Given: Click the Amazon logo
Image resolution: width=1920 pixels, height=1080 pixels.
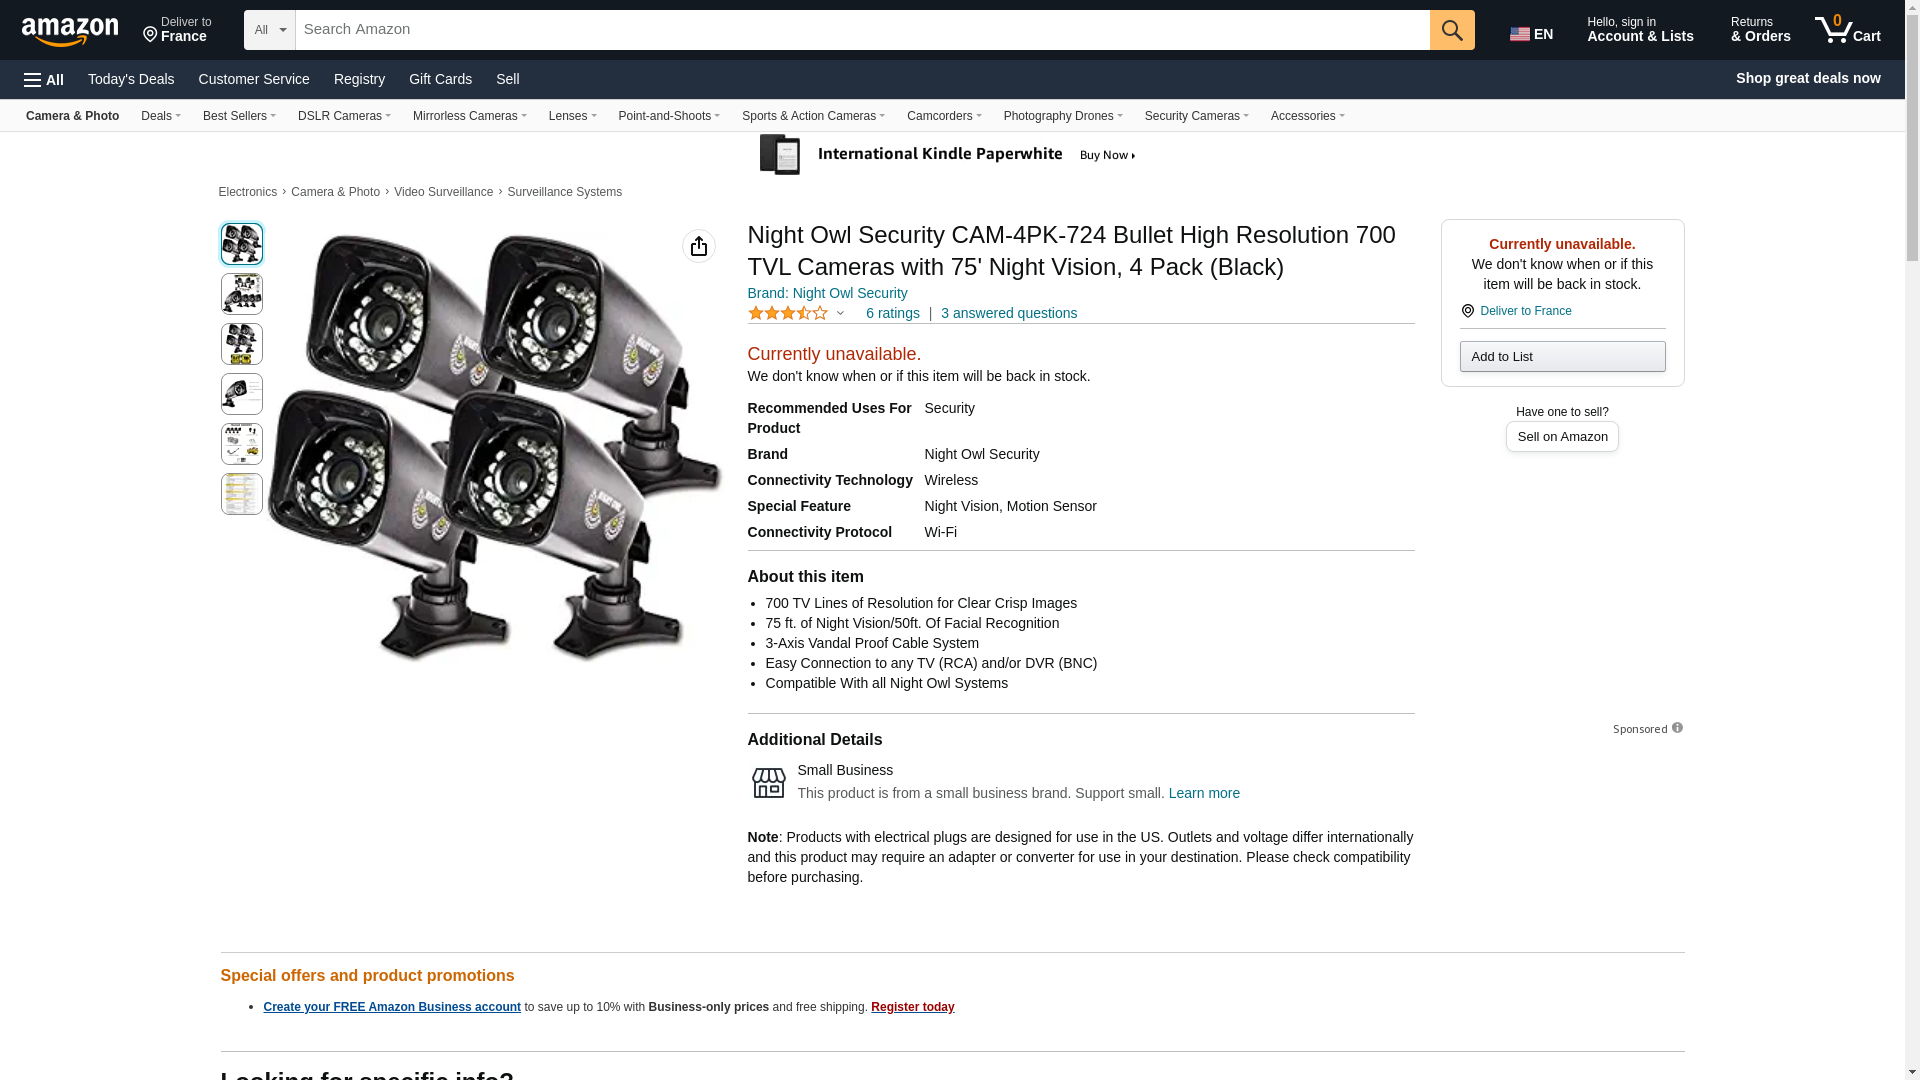Looking at the screenshot, I should [70, 31].
